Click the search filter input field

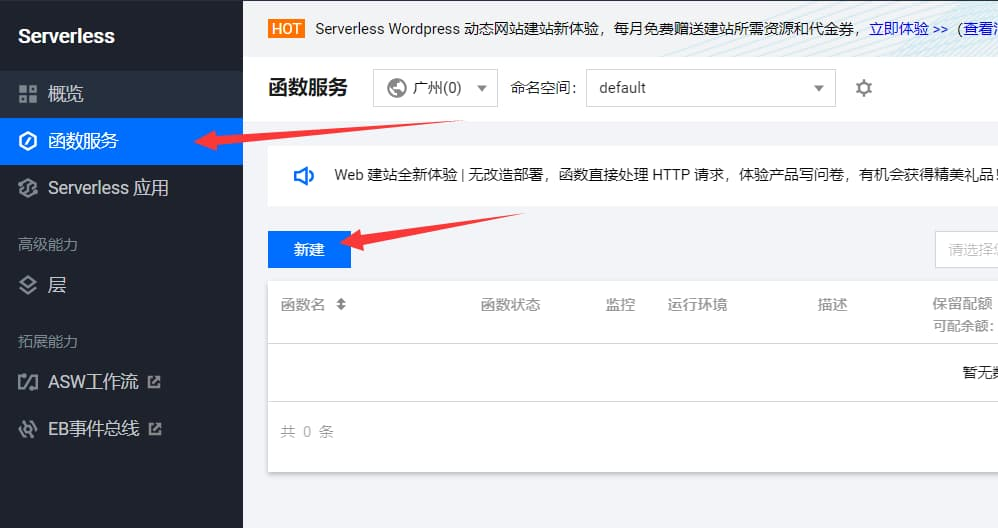pos(966,249)
